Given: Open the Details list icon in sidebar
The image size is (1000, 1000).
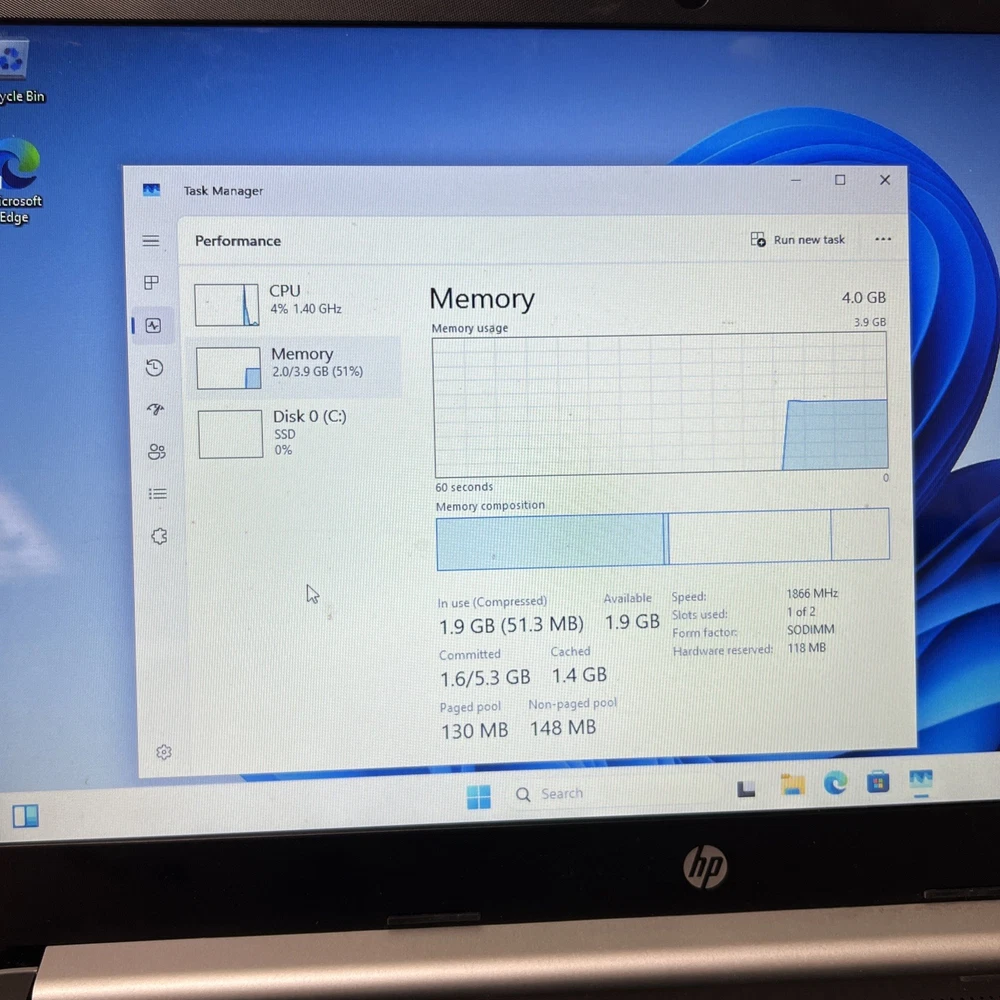Looking at the screenshot, I should tap(157, 494).
